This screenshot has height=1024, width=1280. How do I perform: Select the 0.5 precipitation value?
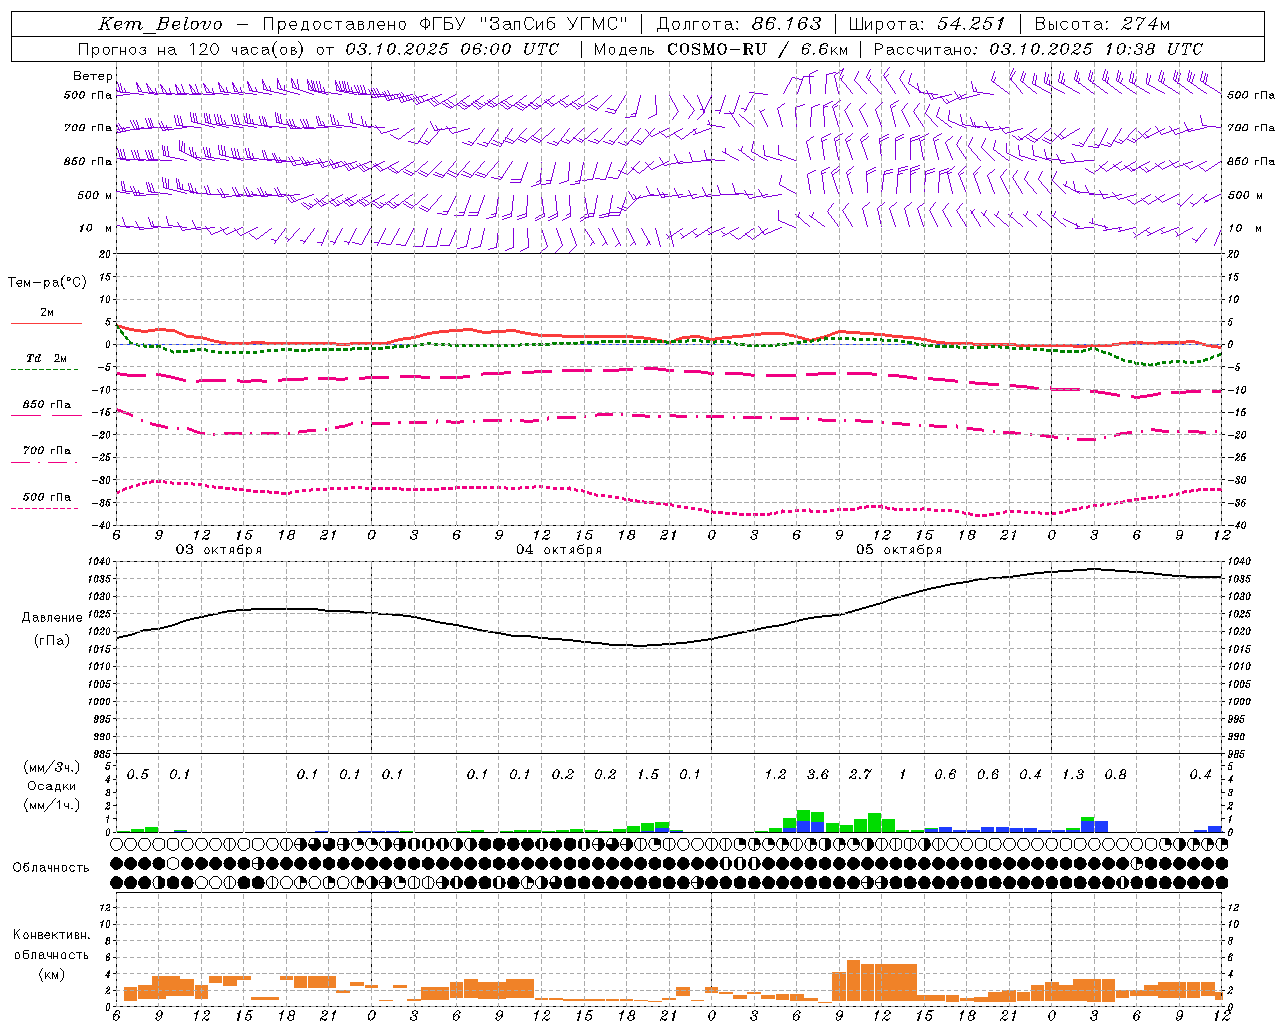click(x=138, y=775)
